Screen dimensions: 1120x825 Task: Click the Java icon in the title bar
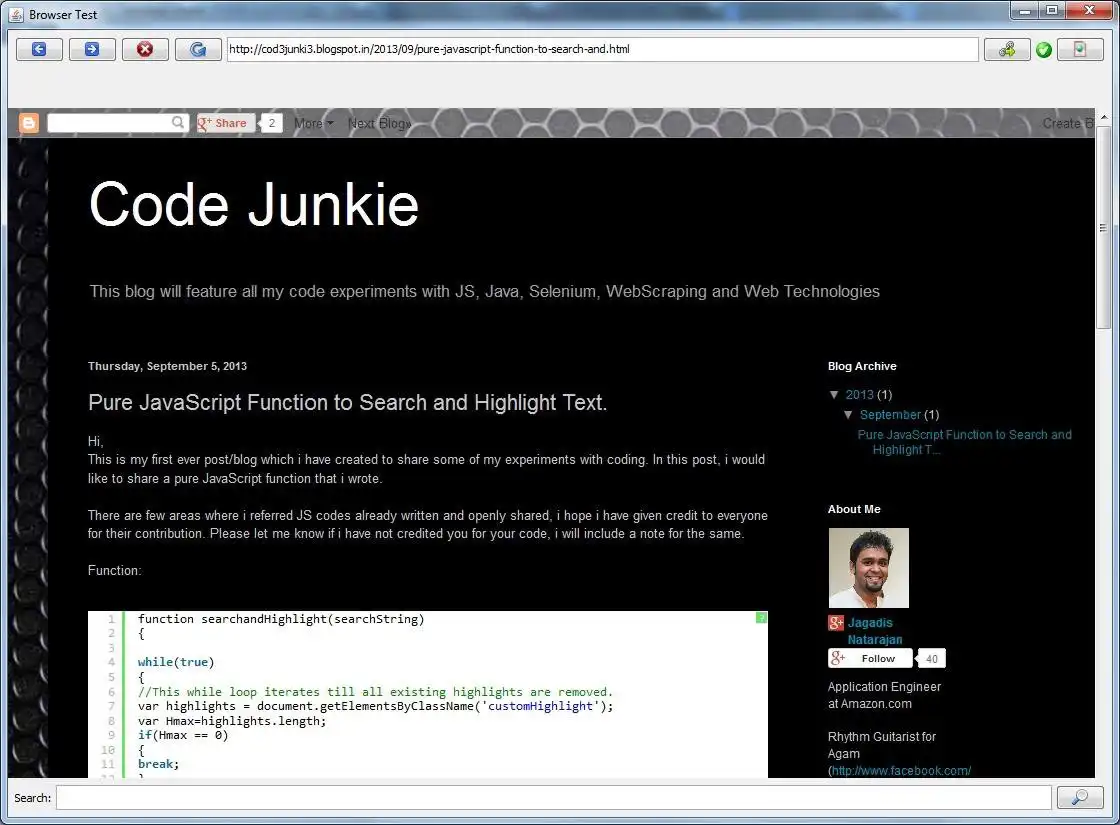pyautogui.click(x=16, y=14)
